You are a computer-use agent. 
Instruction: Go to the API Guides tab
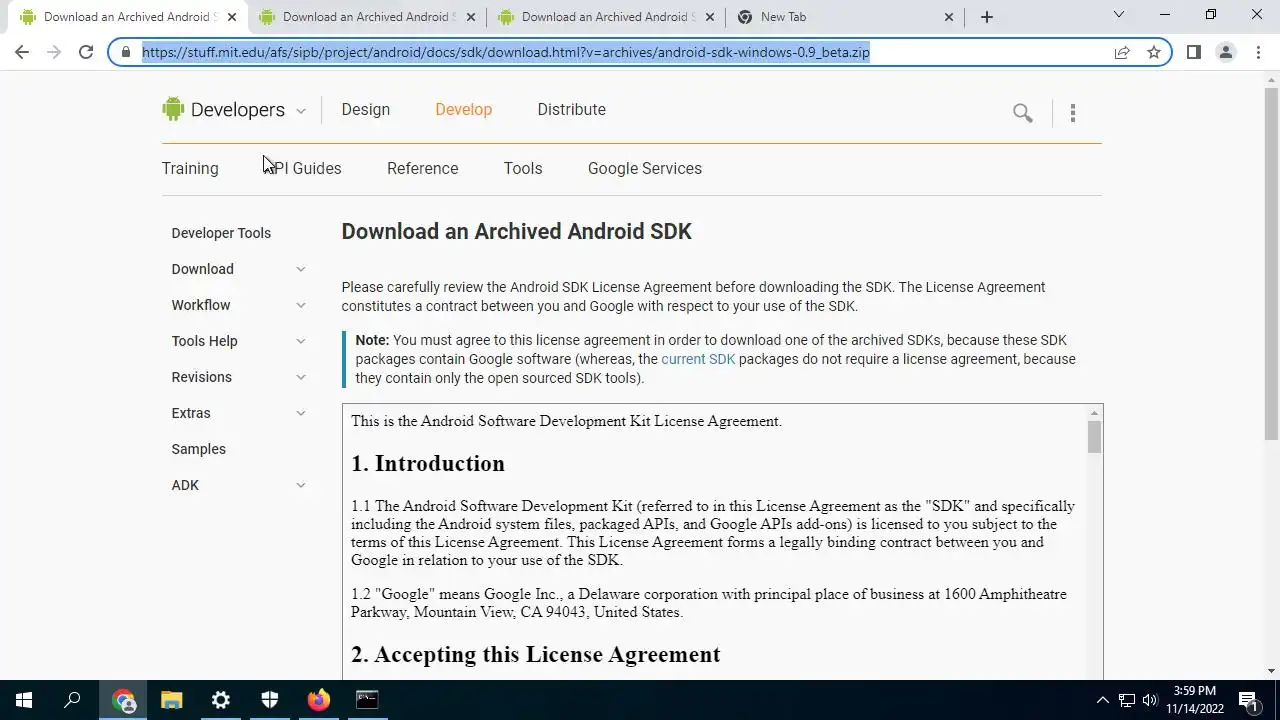click(303, 168)
